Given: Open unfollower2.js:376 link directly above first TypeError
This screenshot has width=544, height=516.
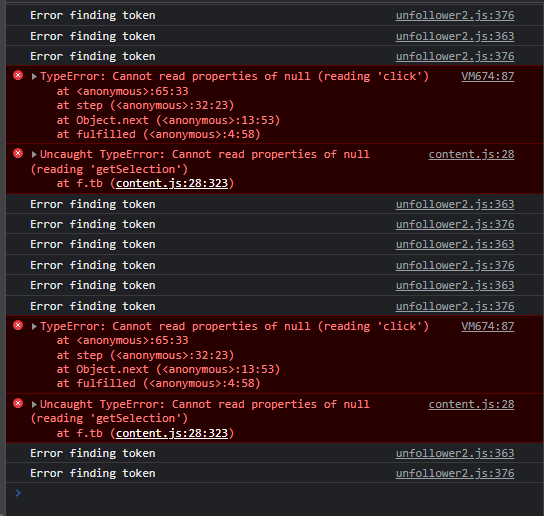Looking at the screenshot, I should pos(455,56).
